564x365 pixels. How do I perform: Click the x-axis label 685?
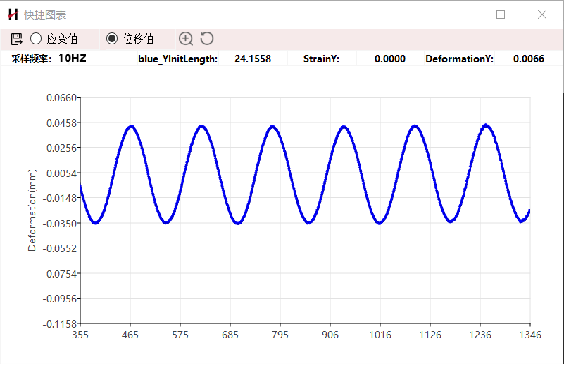230,335
